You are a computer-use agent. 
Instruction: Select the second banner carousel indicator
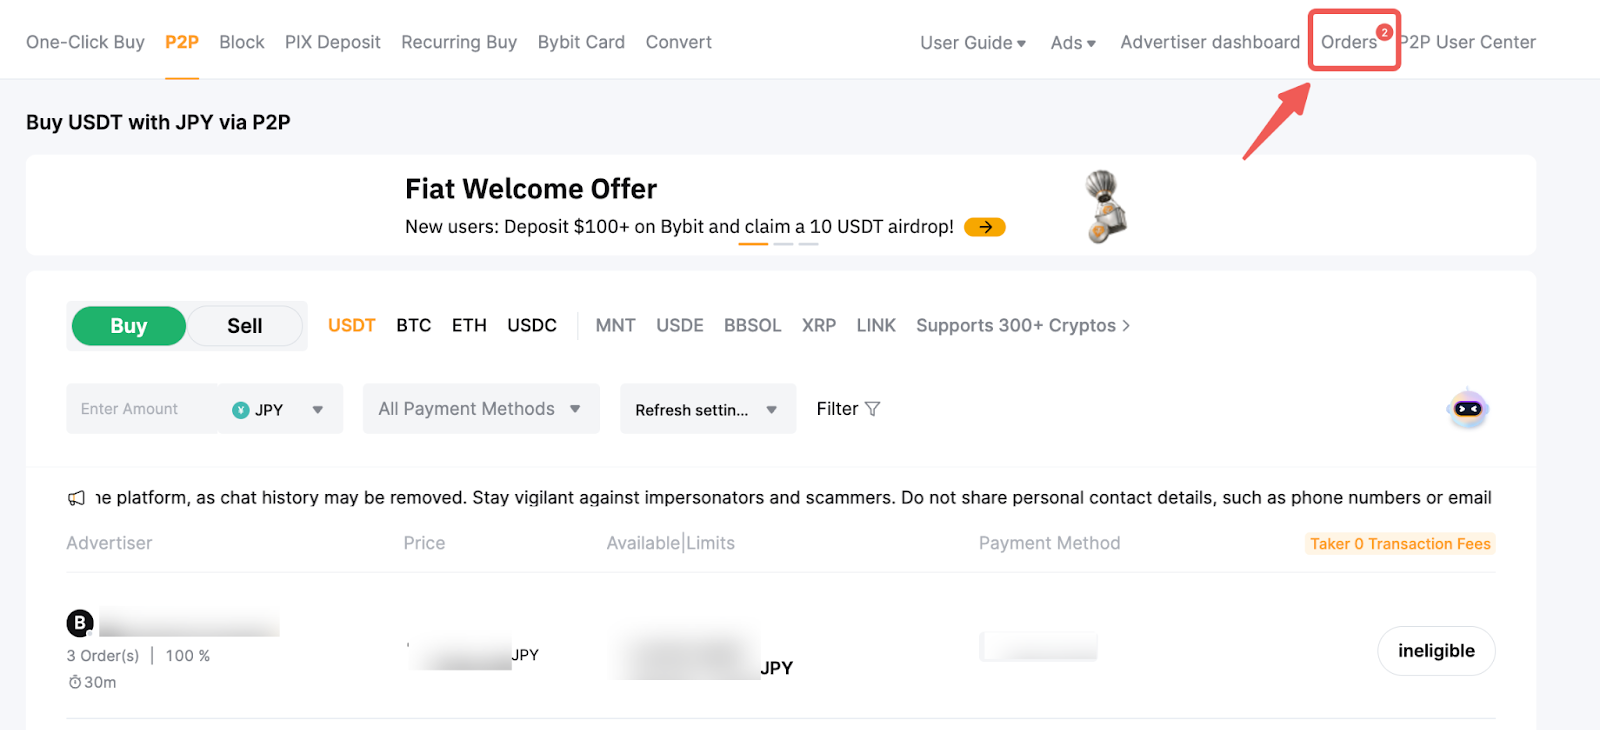783,244
